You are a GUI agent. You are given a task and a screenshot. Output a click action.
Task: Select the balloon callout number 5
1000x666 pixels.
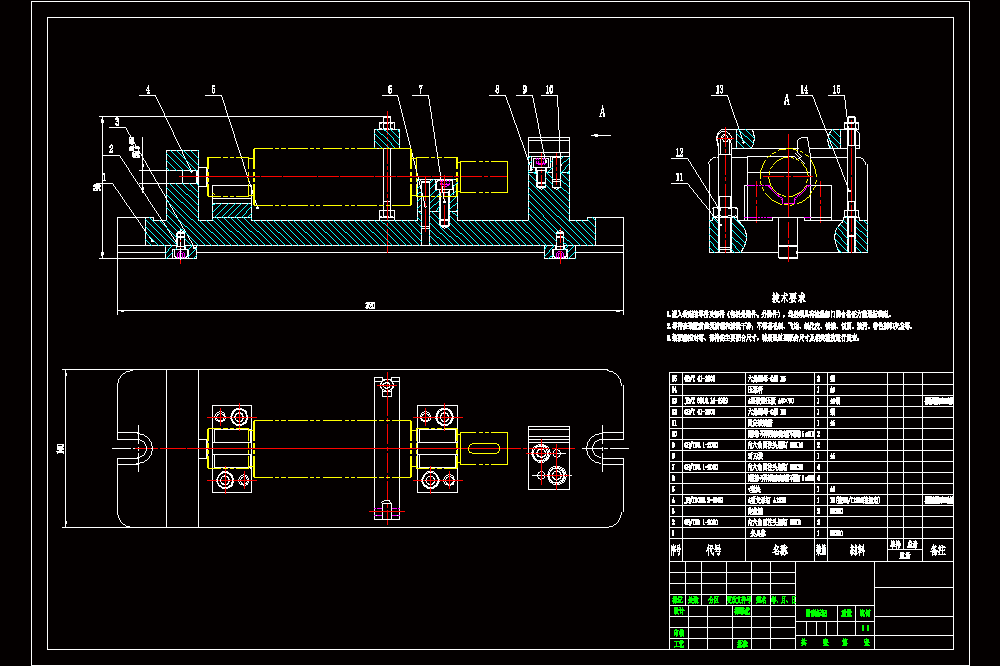tap(214, 90)
